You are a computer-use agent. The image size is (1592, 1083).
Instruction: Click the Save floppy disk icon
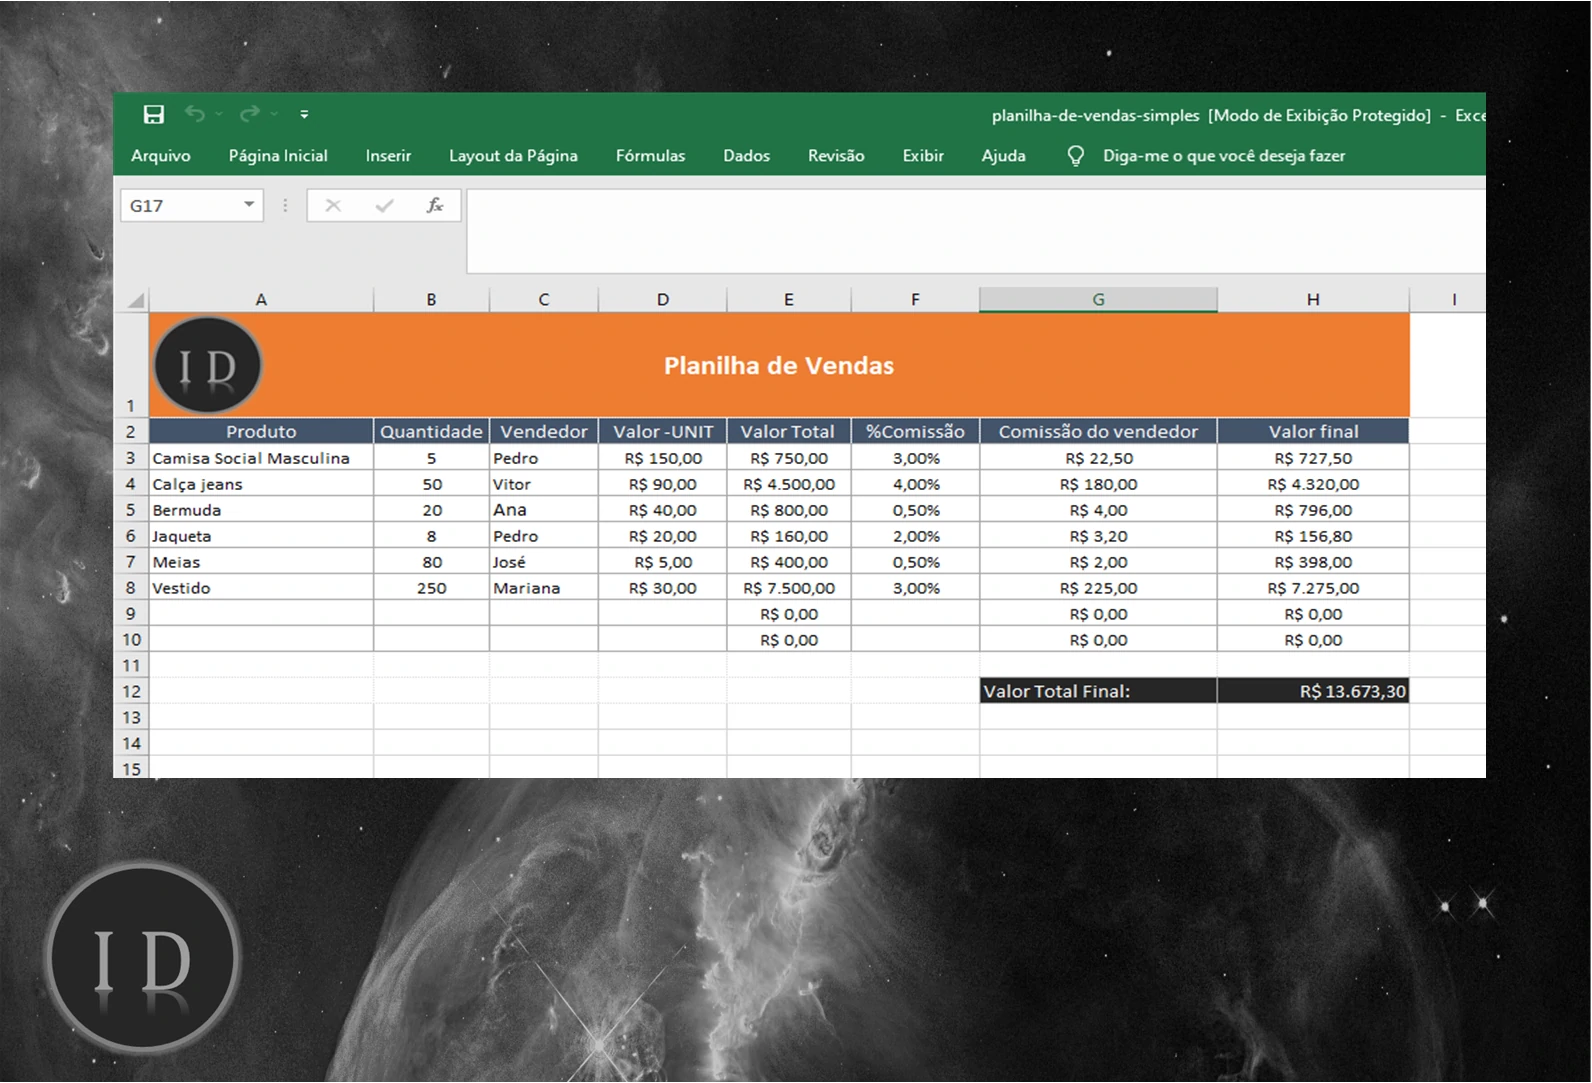click(x=153, y=115)
